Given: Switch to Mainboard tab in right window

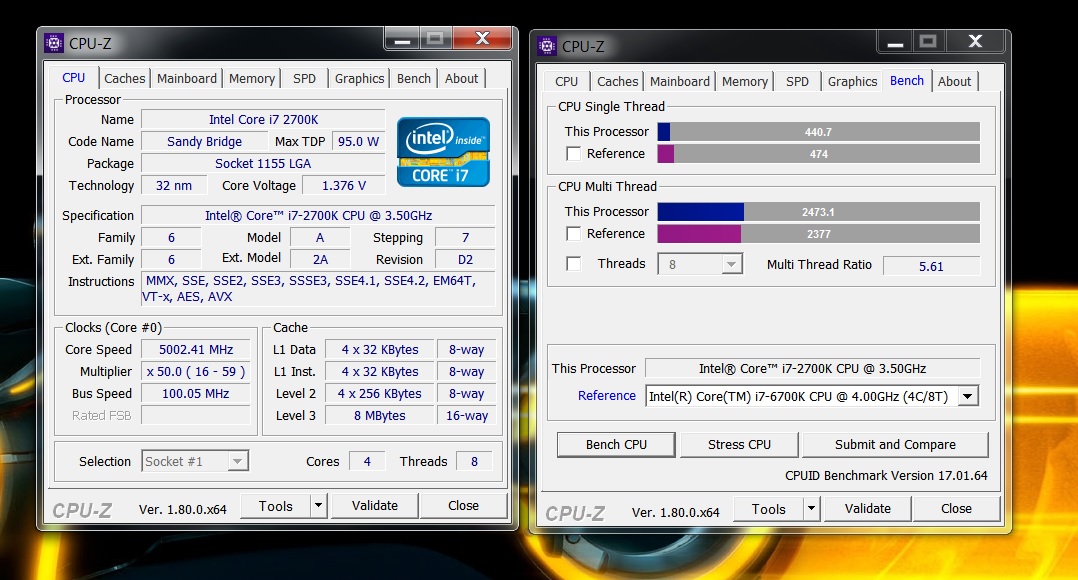Looking at the screenshot, I should (680, 81).
